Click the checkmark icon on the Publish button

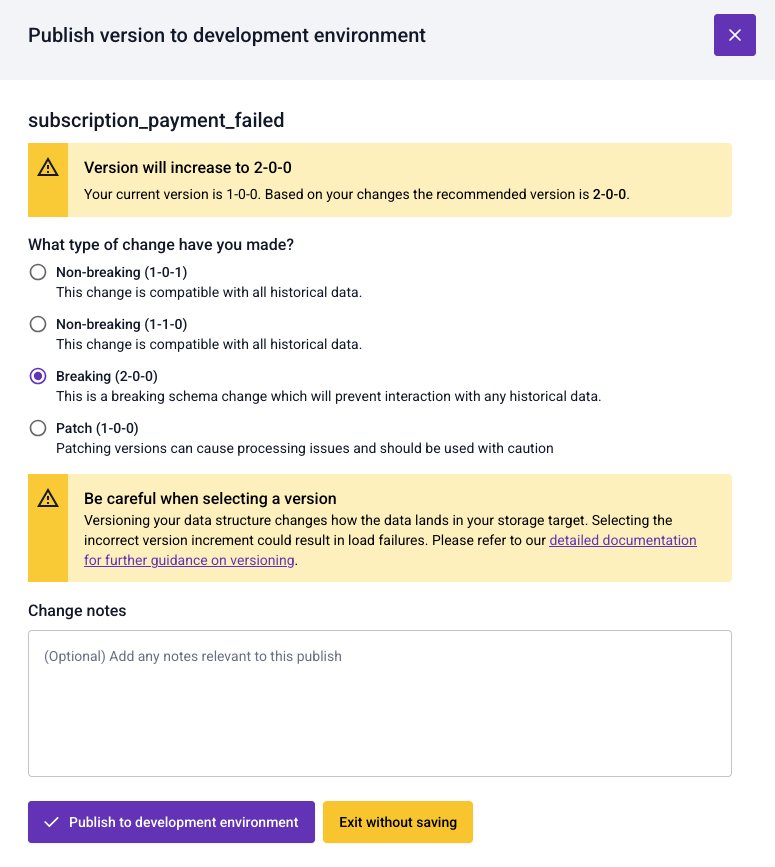[52, 822]
